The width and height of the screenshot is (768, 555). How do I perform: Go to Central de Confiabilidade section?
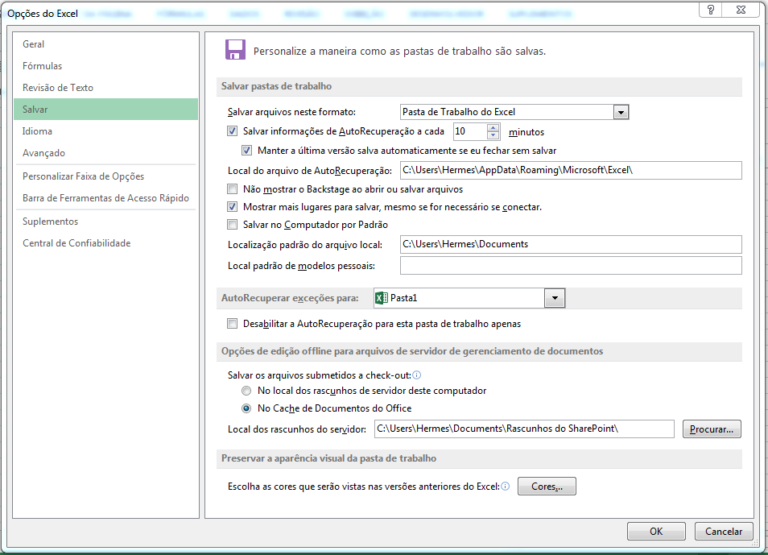click(77, 243)
